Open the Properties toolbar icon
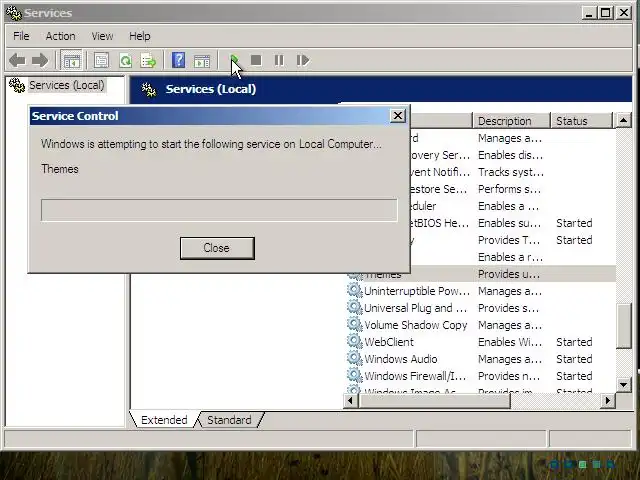640x480 pixels. (x=101, y=61)
